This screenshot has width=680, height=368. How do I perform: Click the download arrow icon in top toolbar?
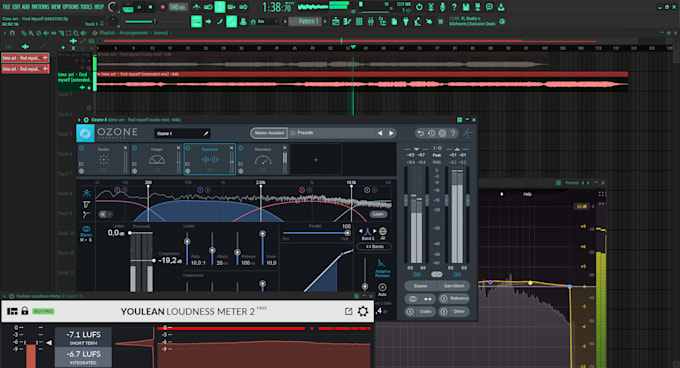pyautogui.click(x=501, y=7)
